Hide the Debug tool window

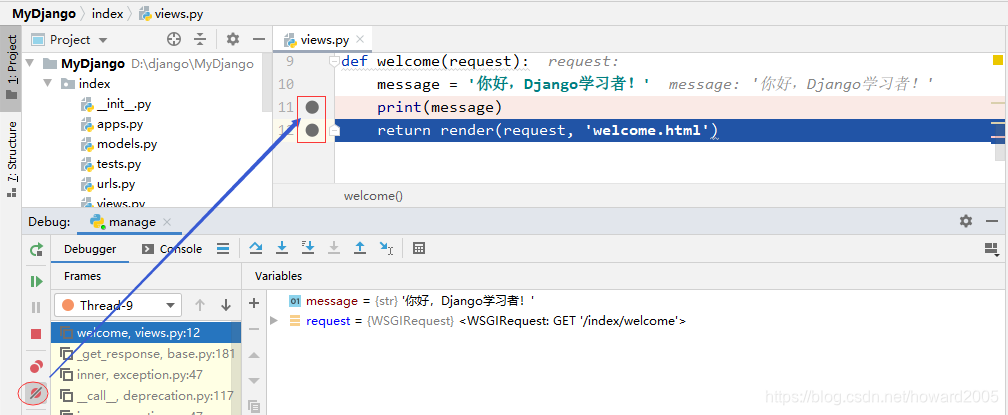(992, 221)
